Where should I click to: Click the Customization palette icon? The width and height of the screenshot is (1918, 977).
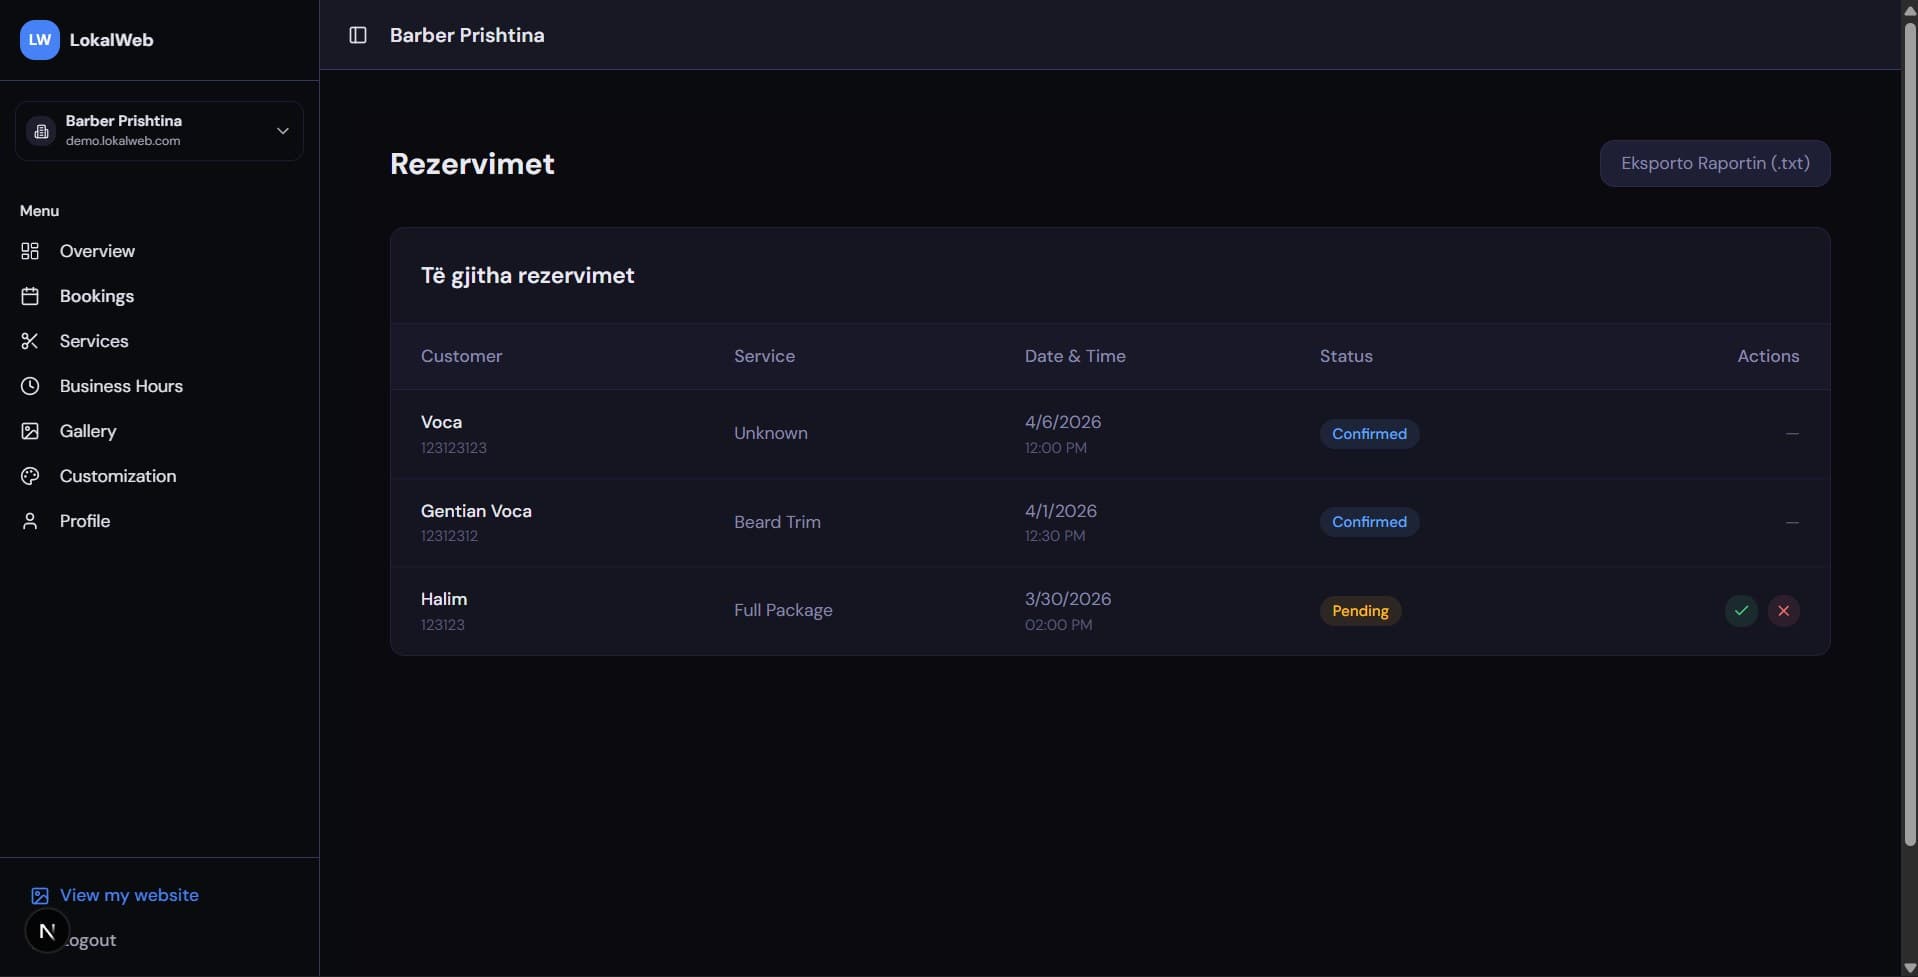(30, 476)
